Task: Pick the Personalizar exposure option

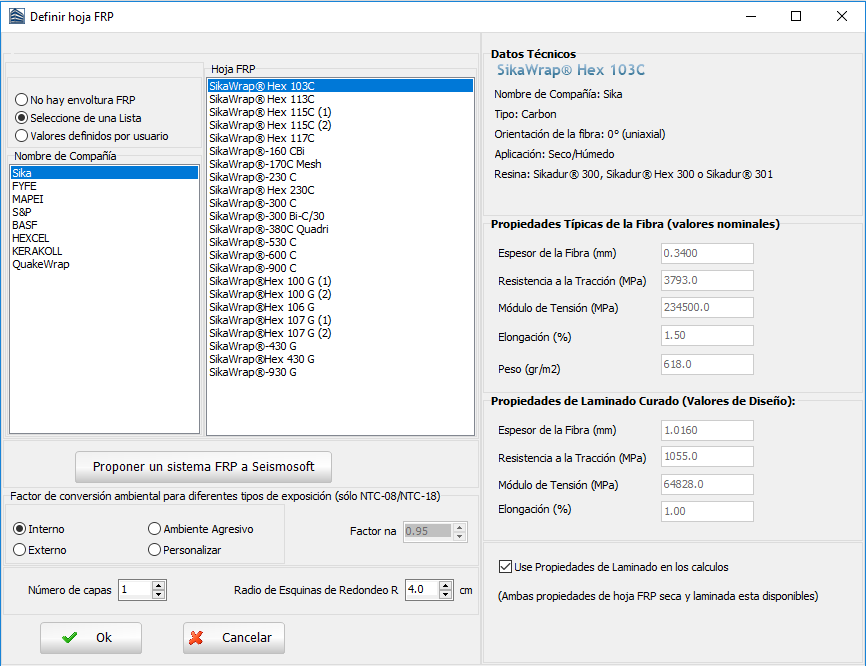Action: (154, 550)
